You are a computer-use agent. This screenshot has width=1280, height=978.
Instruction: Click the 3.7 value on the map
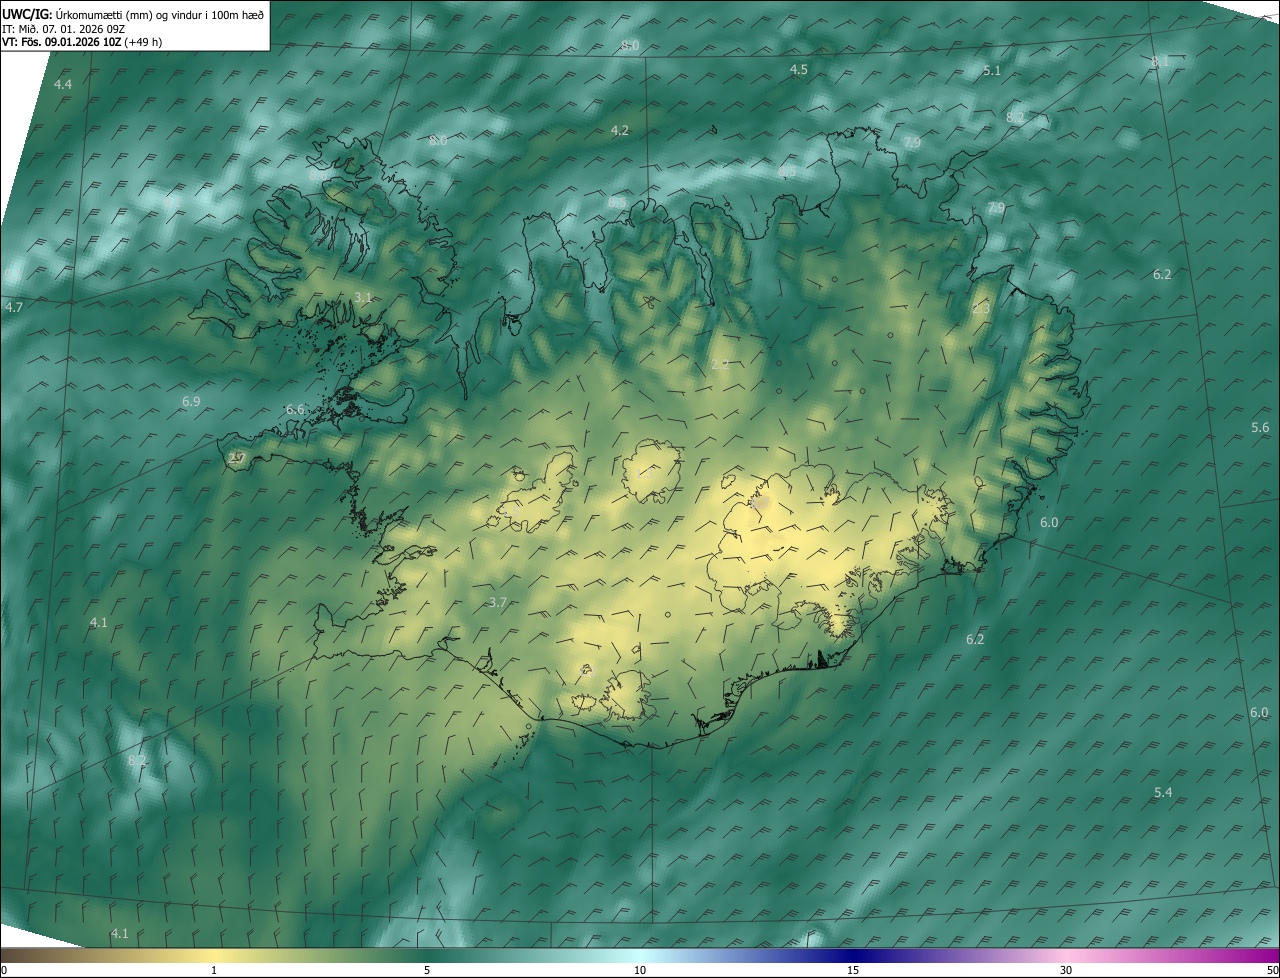point(498,602)
